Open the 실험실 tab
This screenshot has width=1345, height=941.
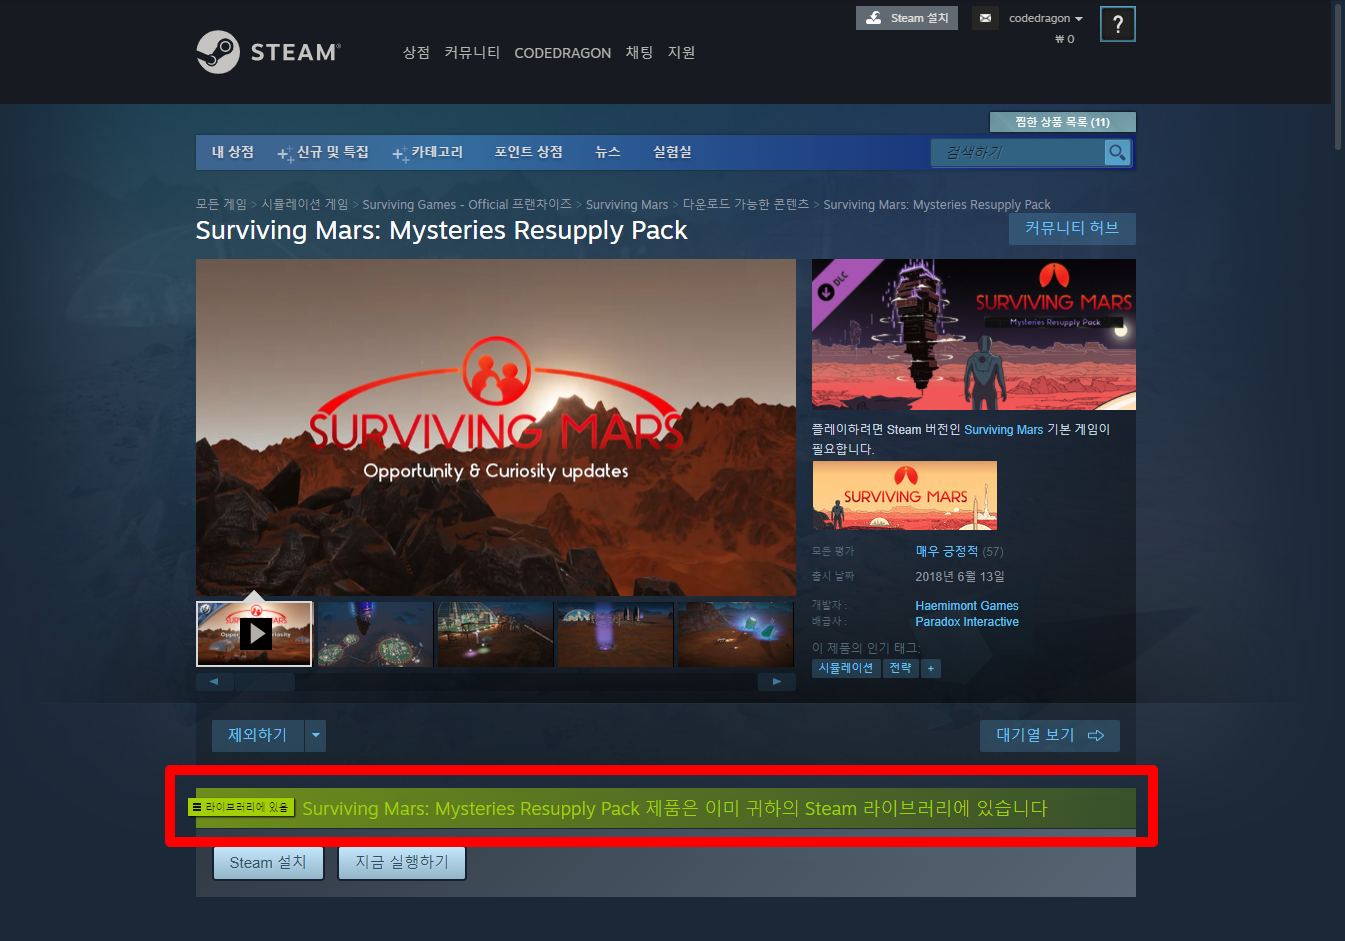pos(672,152)
